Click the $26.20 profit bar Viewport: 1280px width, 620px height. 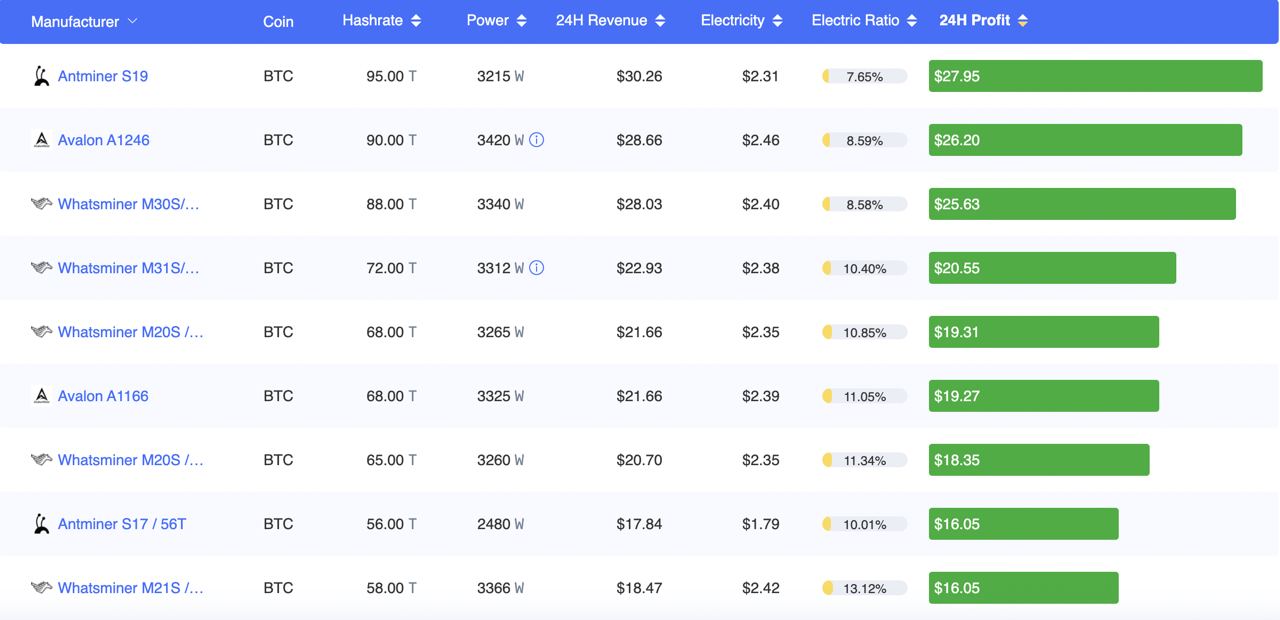pos(1085,140)
